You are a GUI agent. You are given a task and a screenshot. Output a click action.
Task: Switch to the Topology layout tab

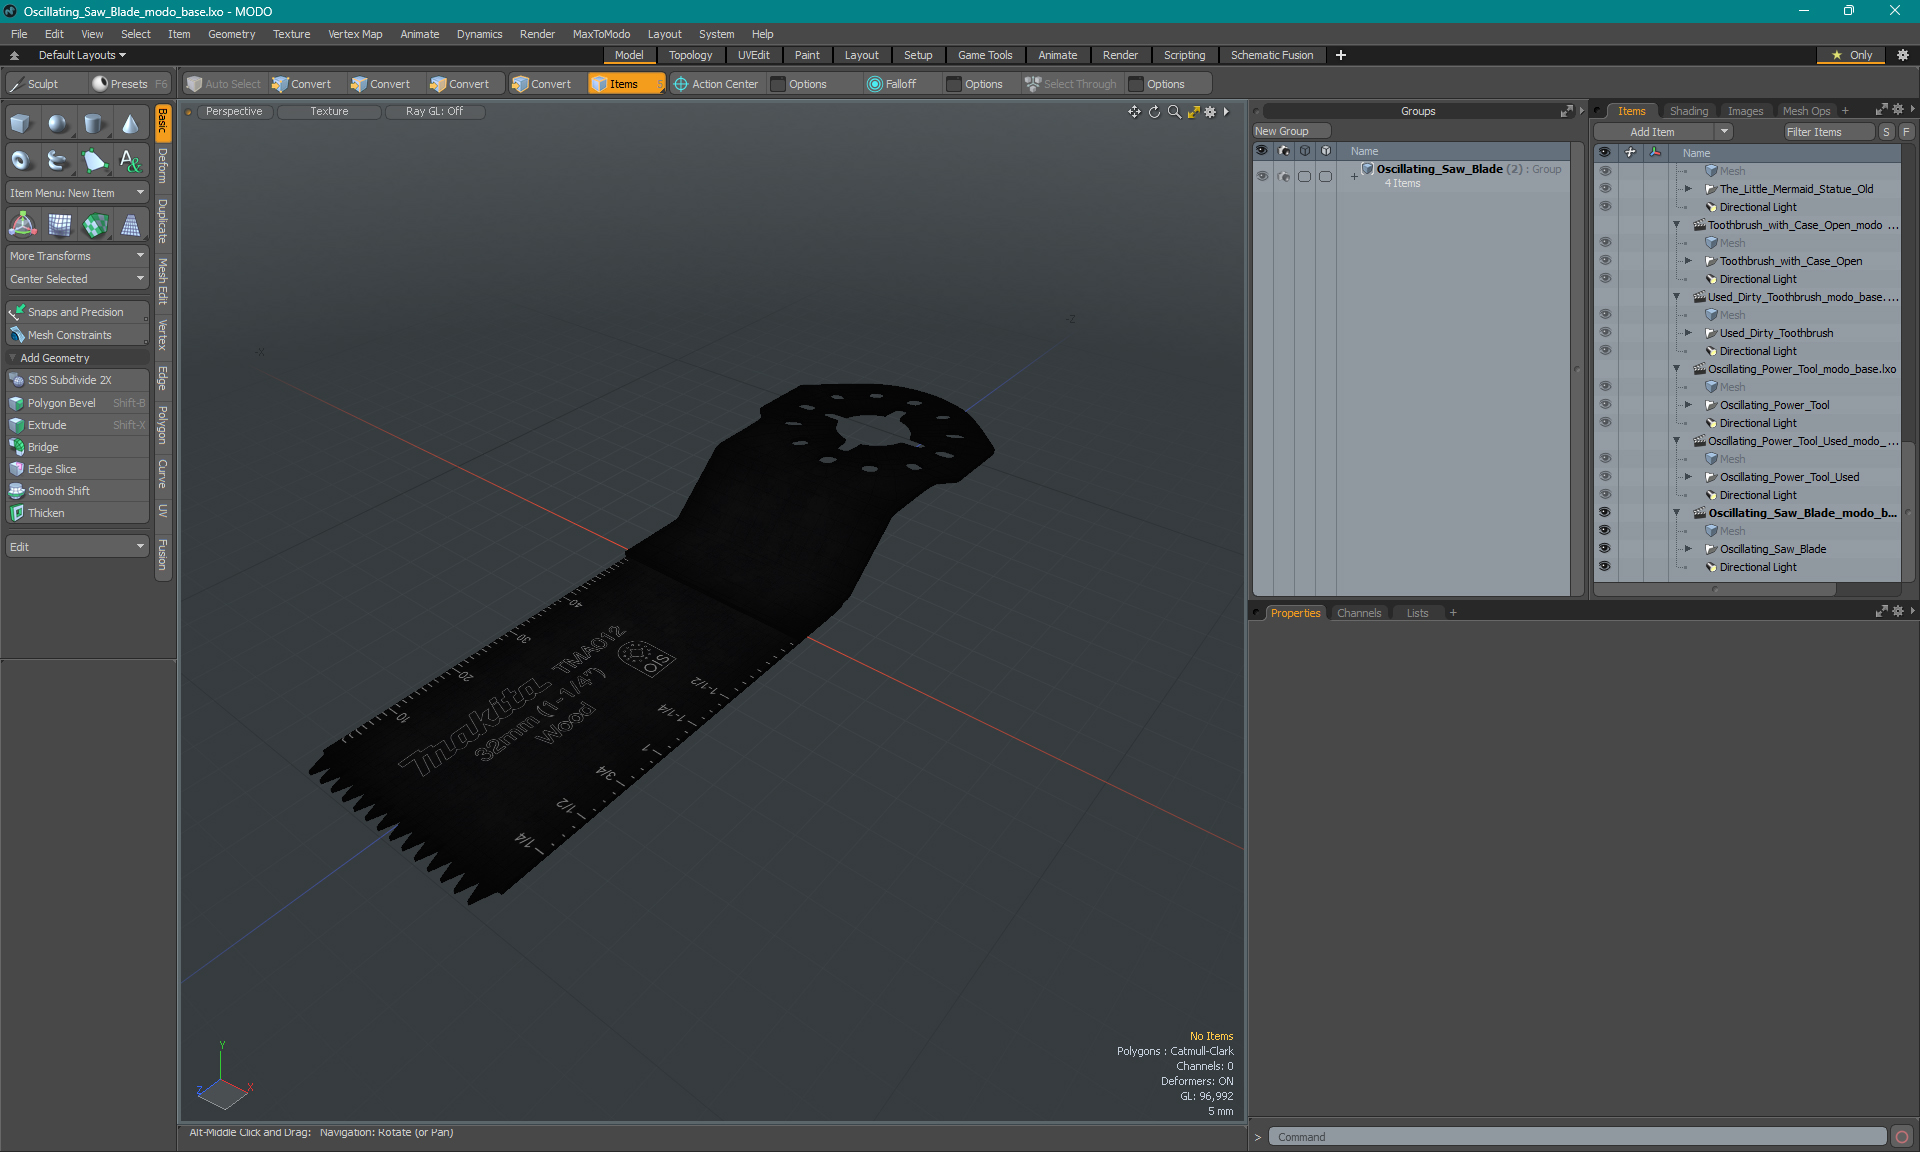[x=691, y=55]
